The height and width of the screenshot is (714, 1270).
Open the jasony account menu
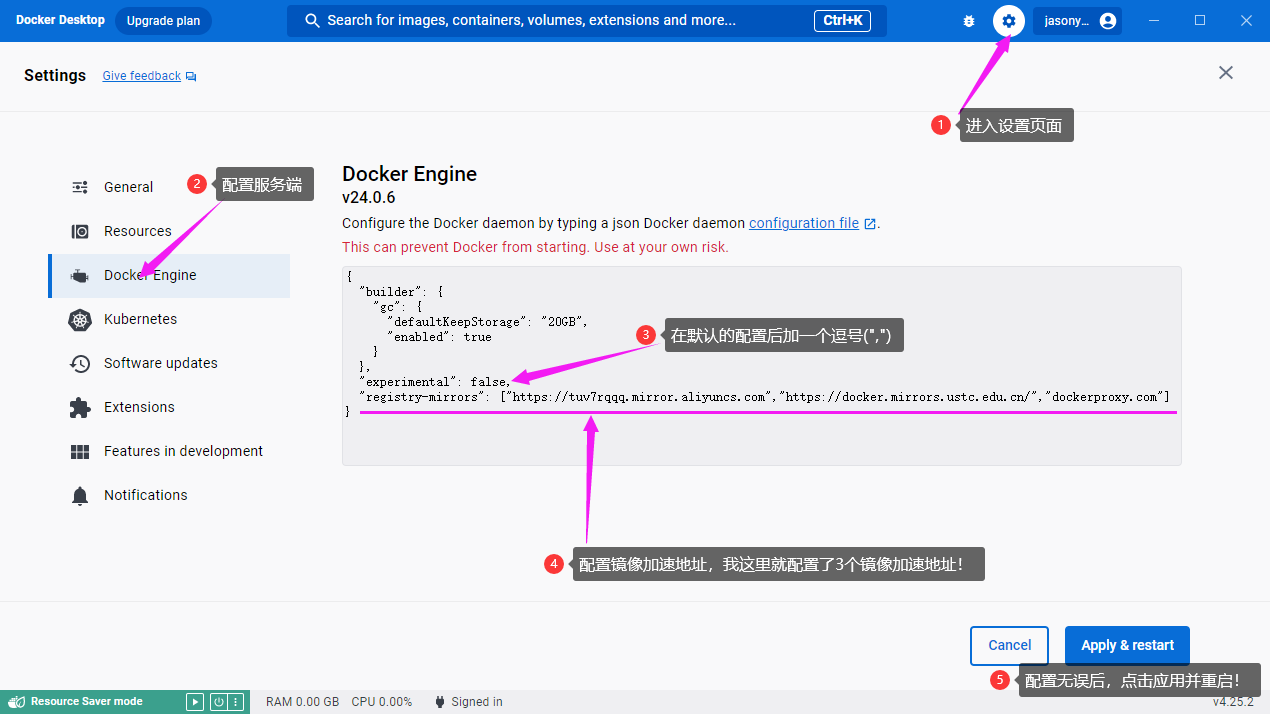click(1077, 21)
